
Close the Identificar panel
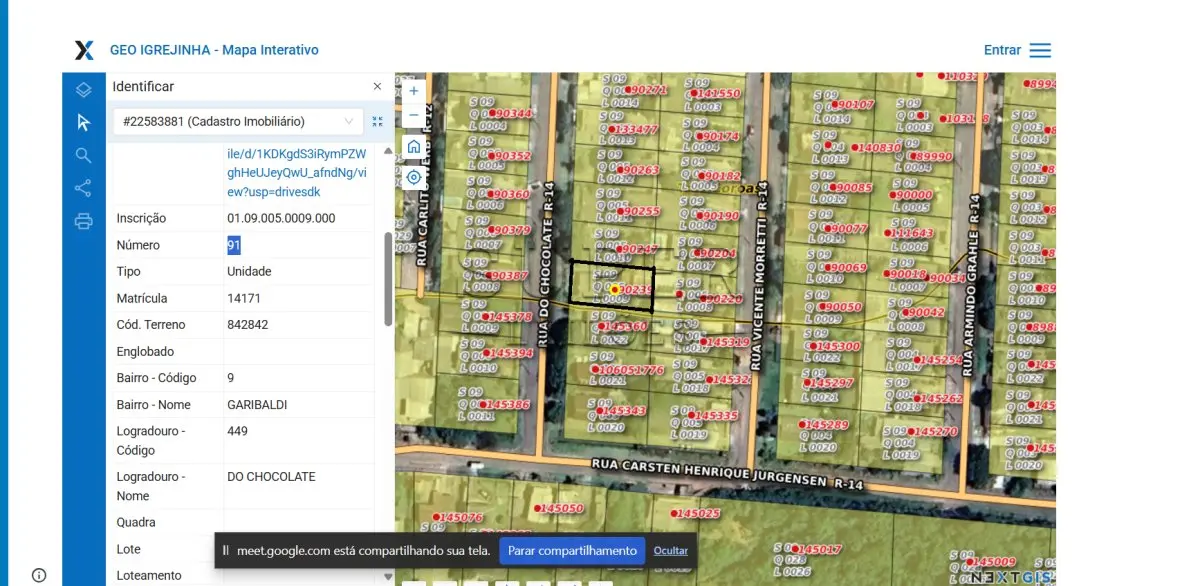click(x=377, y=87)
